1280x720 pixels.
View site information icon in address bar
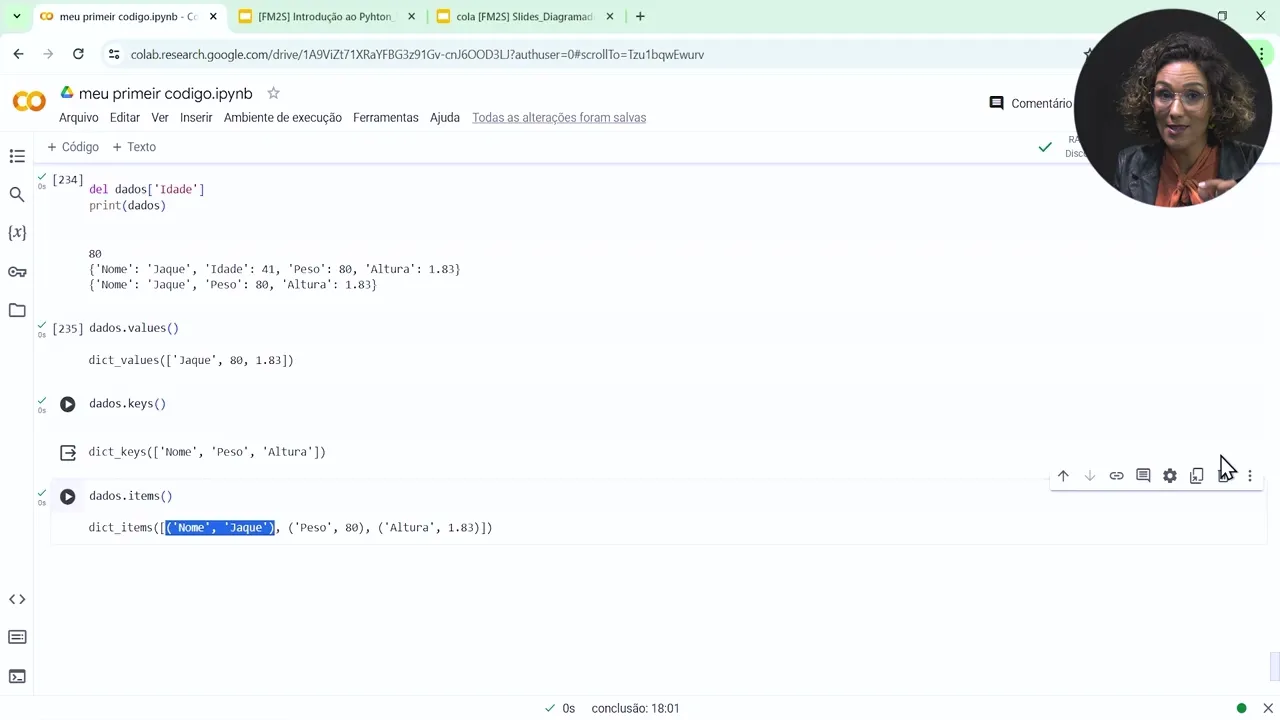[x=114, y=54]
